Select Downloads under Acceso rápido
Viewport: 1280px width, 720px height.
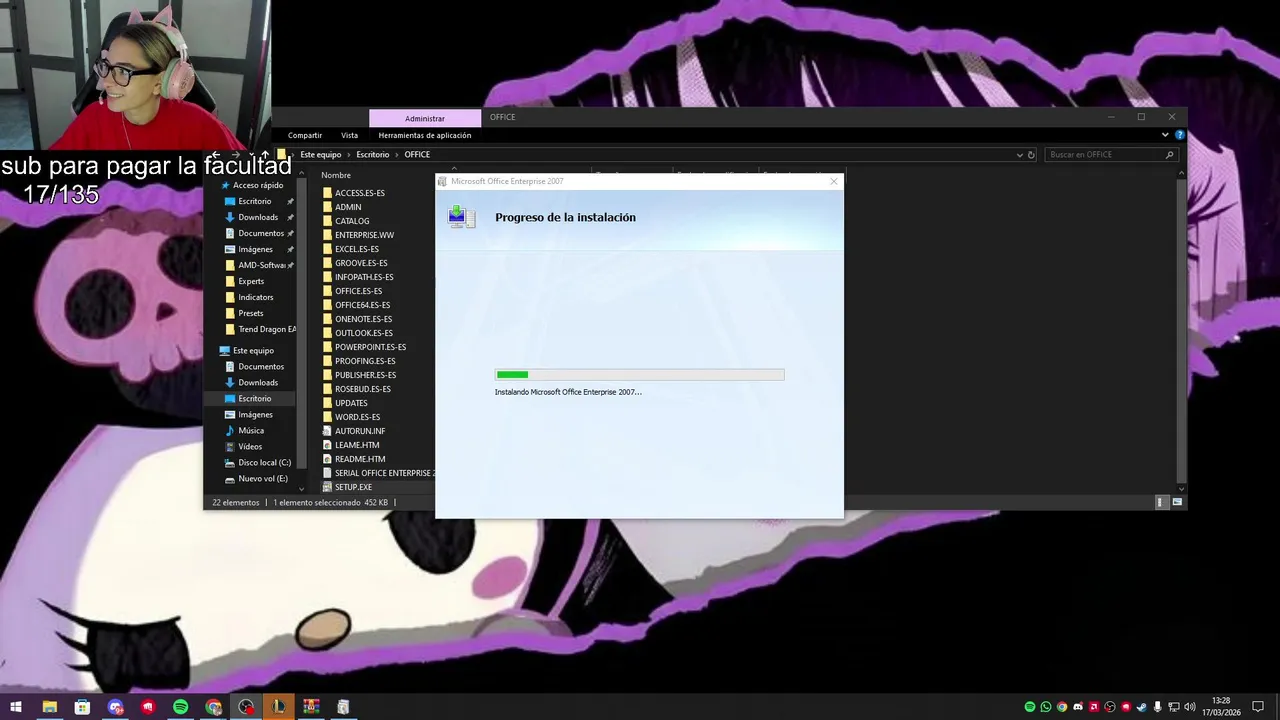(x=258, y=217)
